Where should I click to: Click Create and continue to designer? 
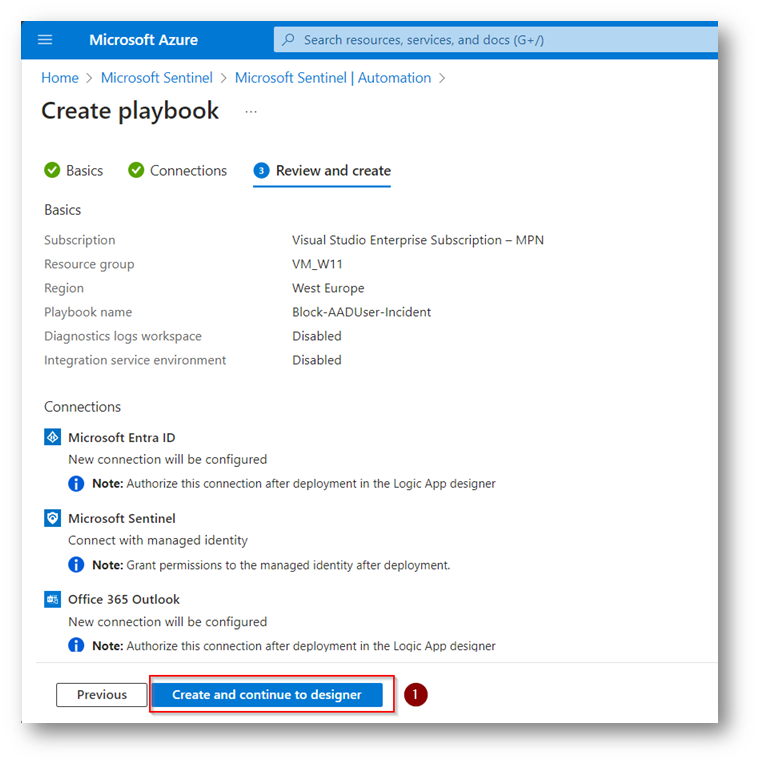(267, 694)
